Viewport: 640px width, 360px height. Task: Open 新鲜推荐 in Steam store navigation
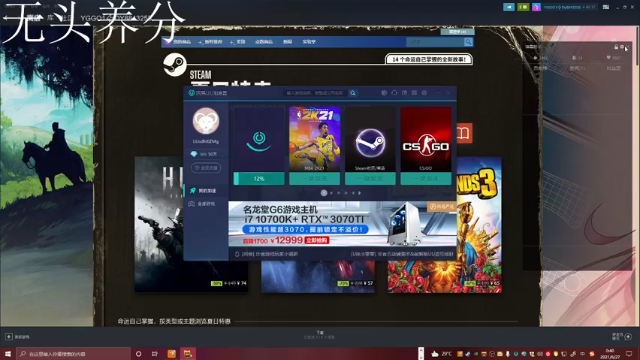click(x=213, y=42)
